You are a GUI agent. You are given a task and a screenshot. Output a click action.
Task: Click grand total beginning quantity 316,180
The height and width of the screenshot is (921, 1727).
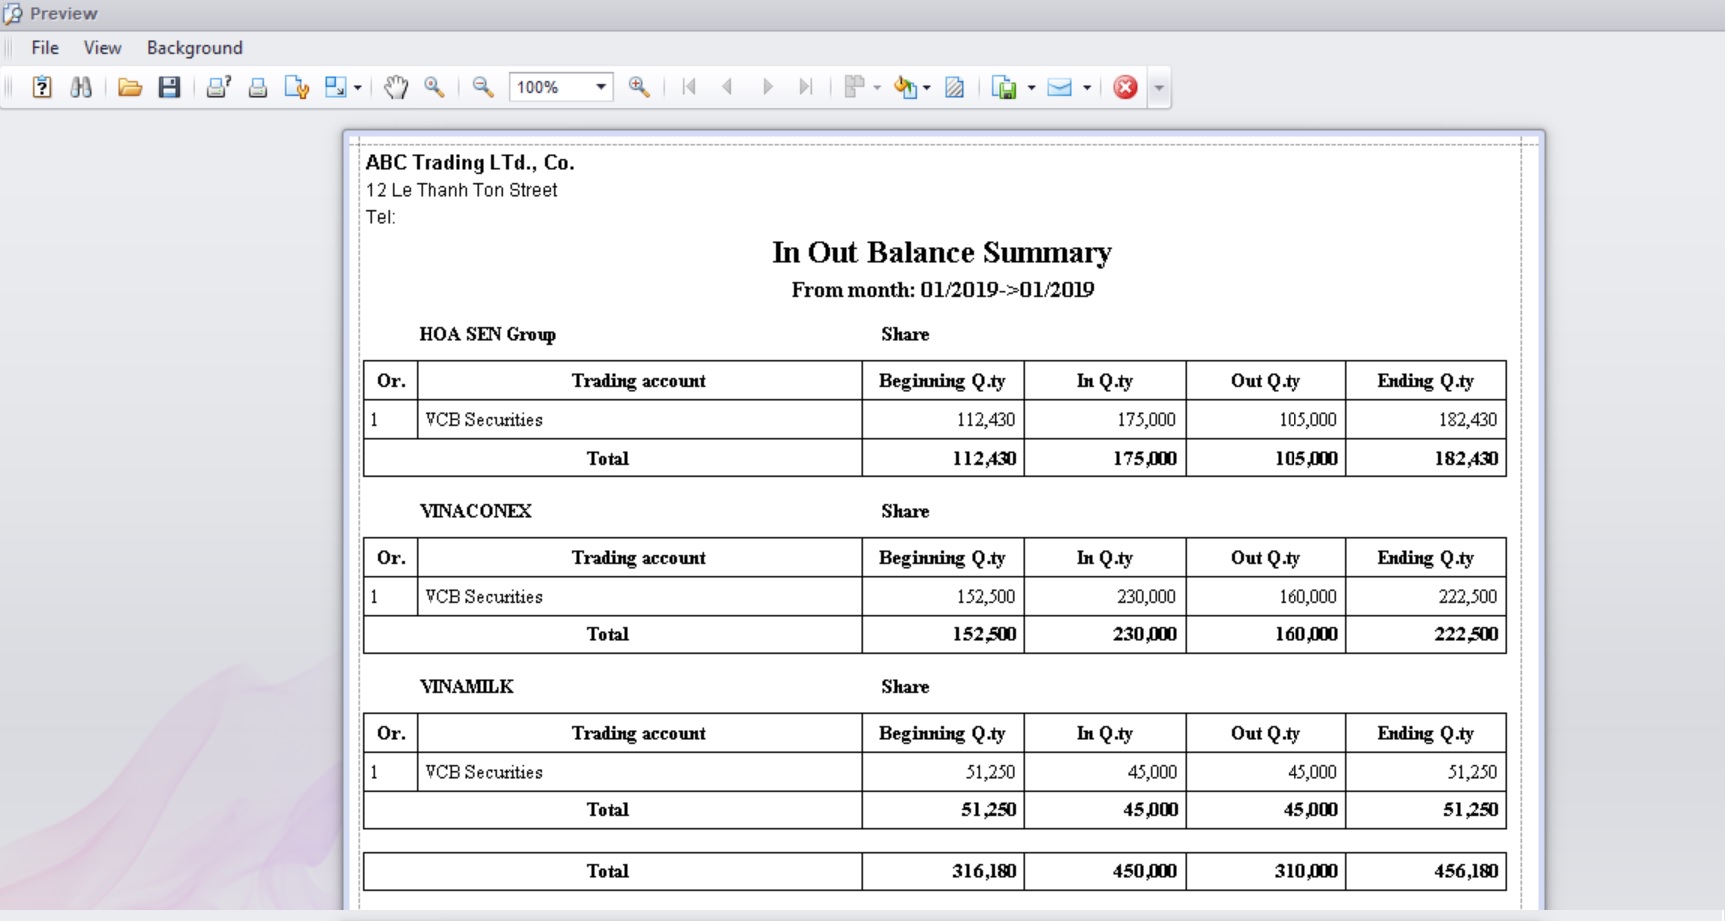pyautogui.click(x=984, y=871)
